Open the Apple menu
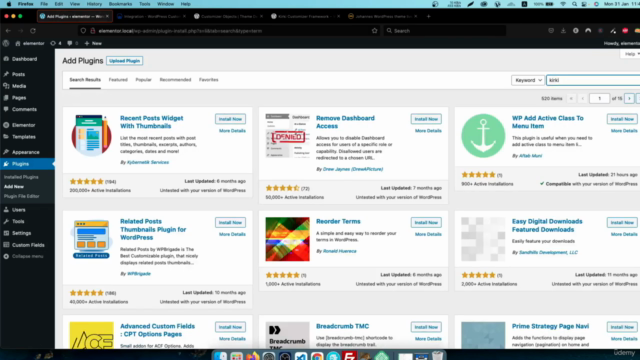The width and height of the screenshot is (640, 360). (9, 4)
